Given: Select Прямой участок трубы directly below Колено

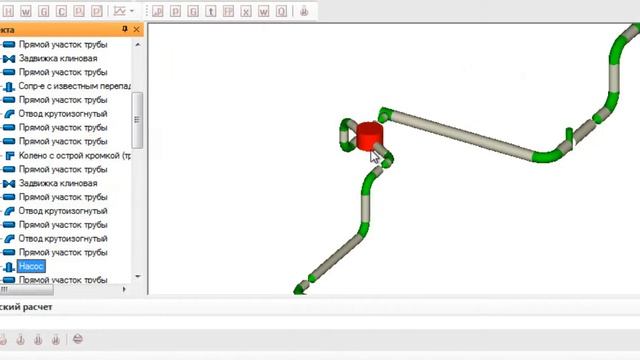Looking at the screenshot, I should (x=63, y=169).
